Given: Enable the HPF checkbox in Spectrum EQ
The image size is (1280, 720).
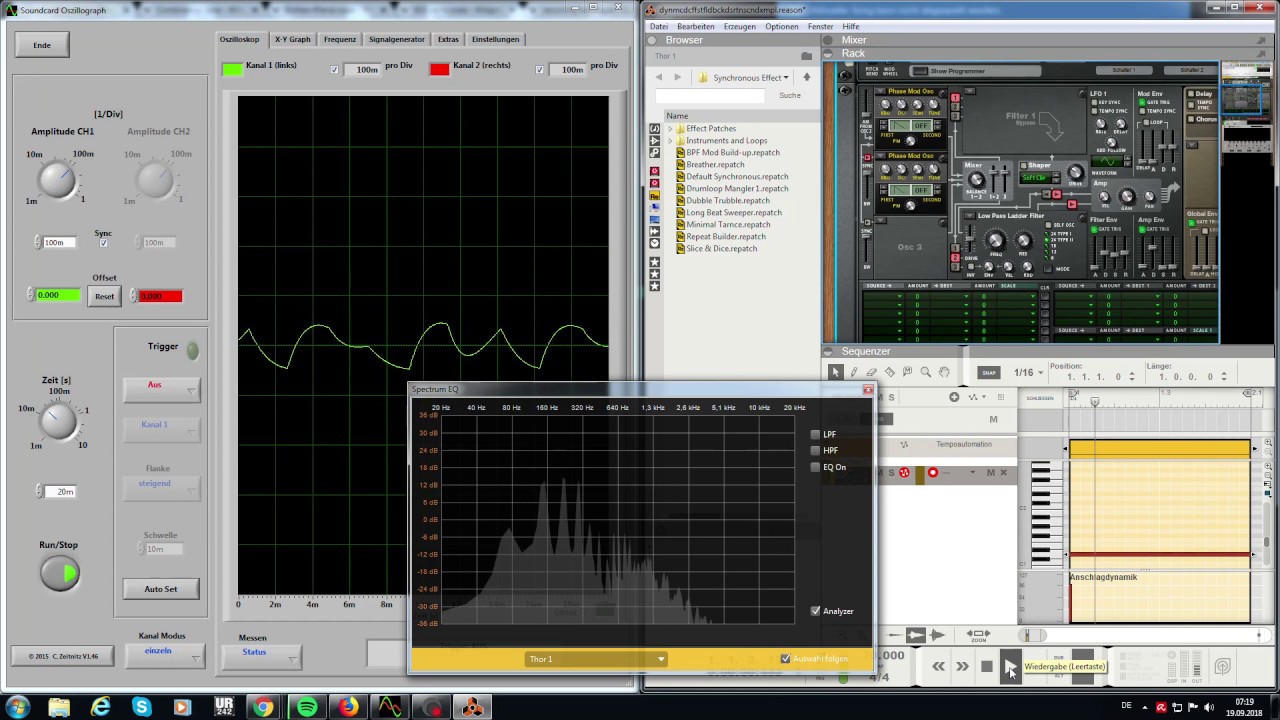Looking at the screenshot, I should click(x=815, y=451).
